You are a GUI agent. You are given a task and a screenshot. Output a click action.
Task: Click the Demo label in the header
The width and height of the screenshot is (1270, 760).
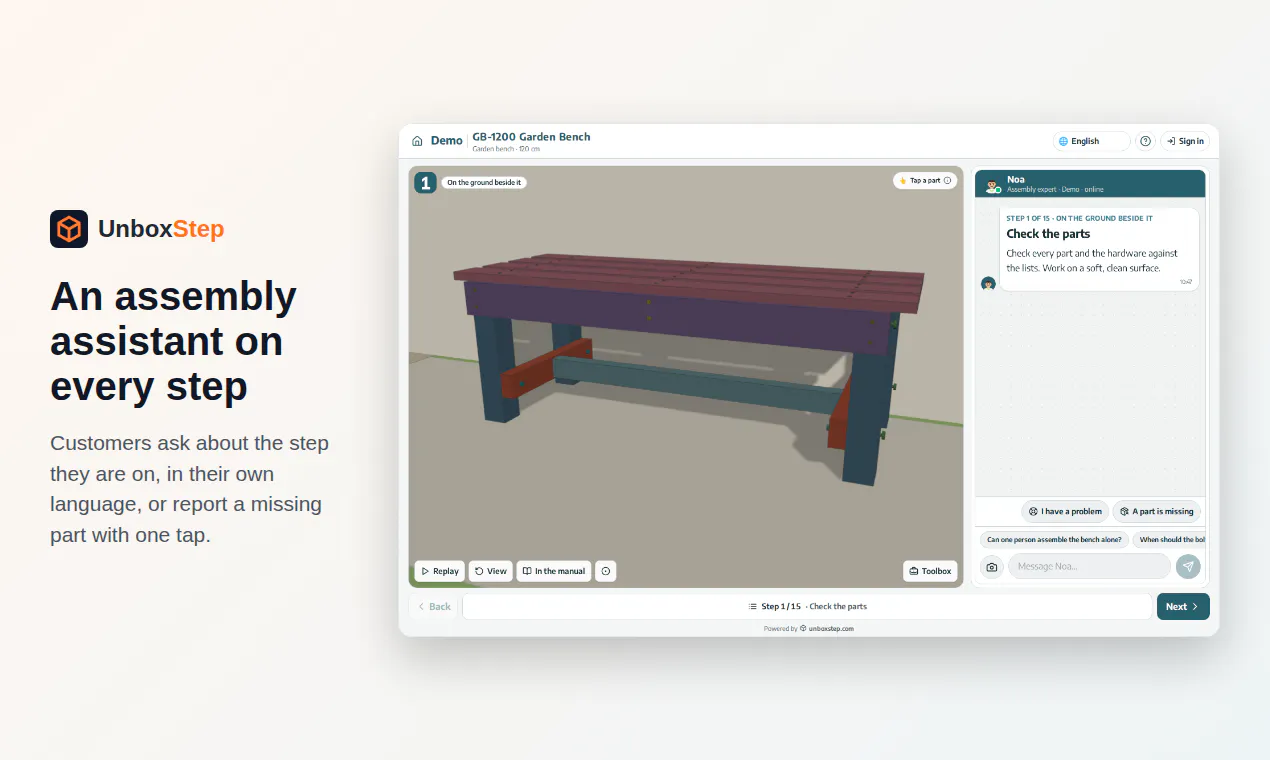point(447,141)
